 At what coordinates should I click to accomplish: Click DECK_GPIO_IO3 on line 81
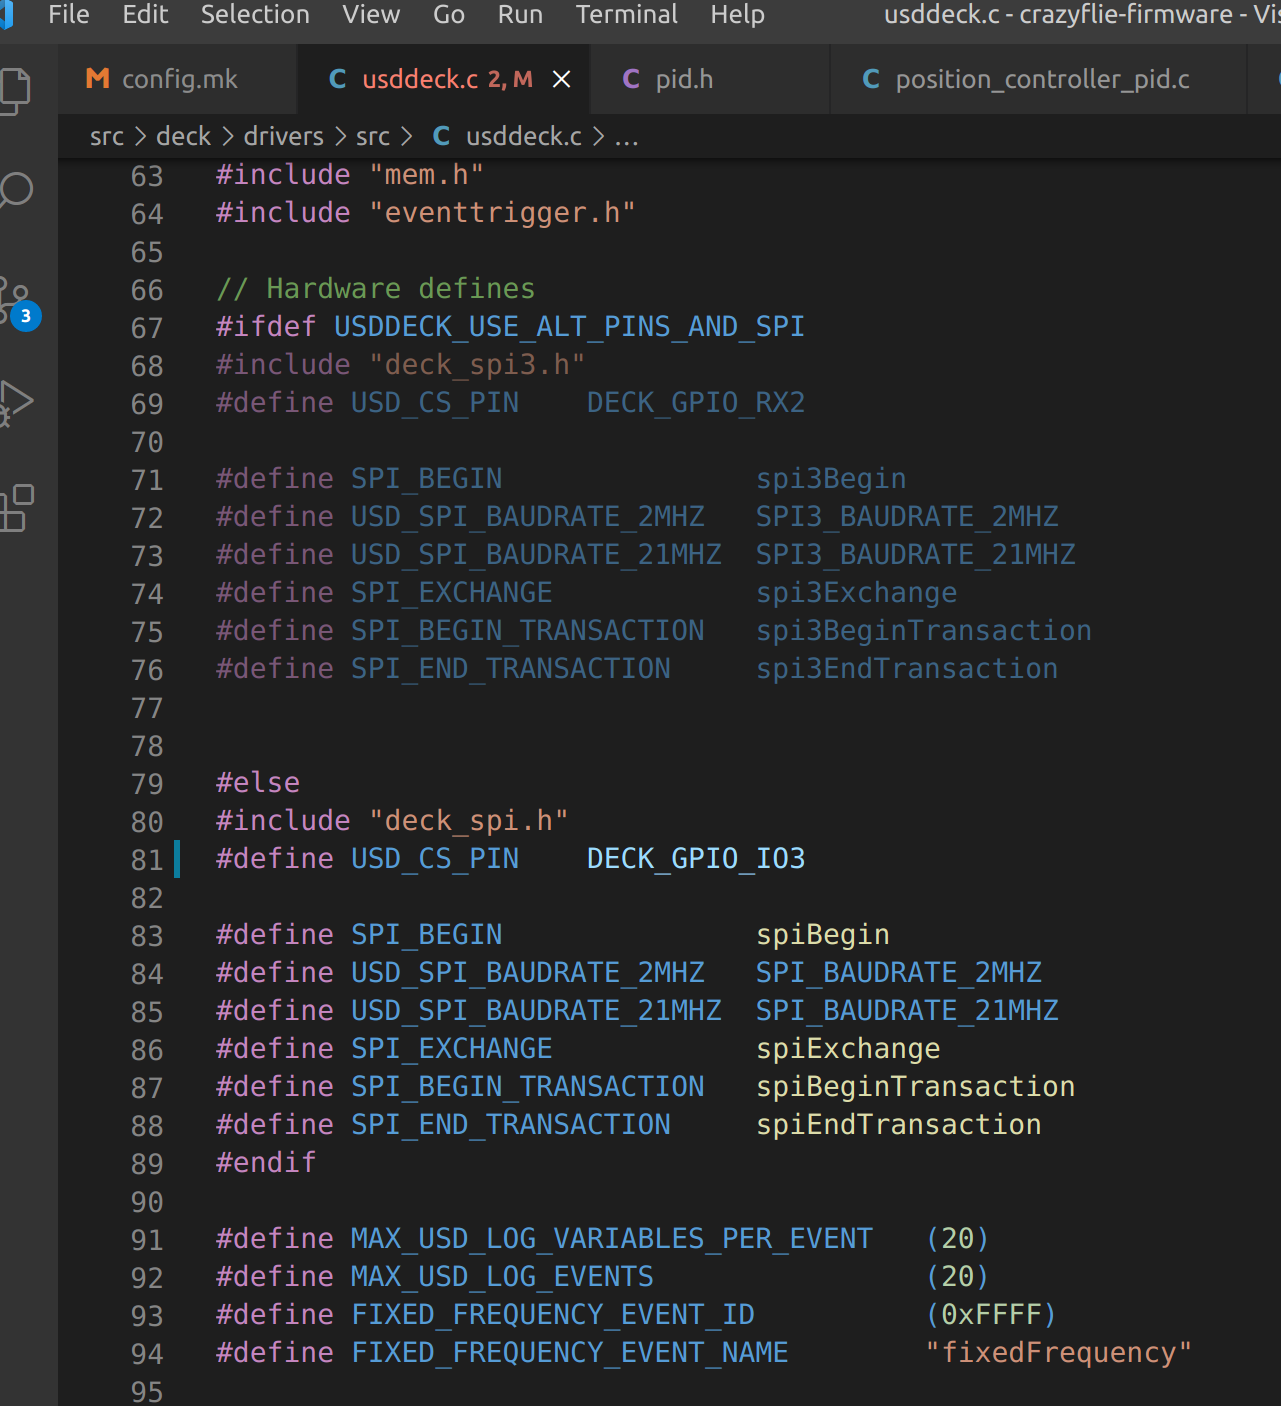(696, 859)
